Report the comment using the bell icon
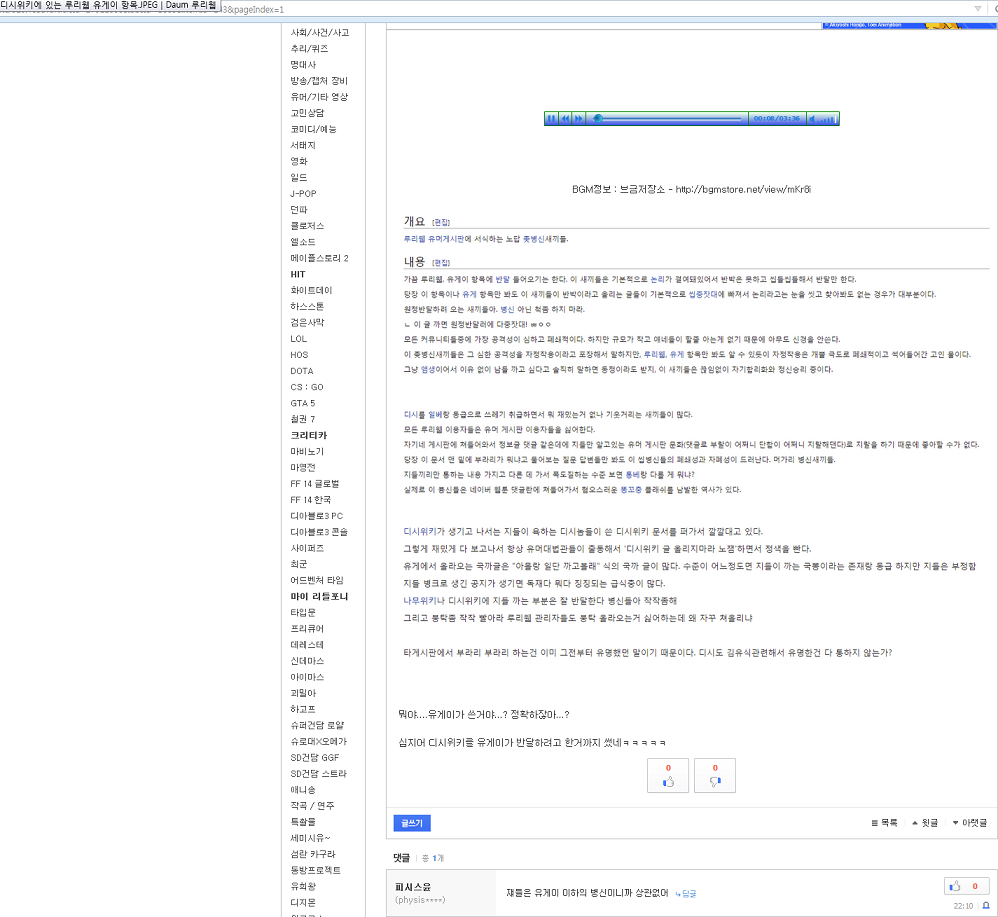This screenshot has height=917, width=998. tap(985, 905)
